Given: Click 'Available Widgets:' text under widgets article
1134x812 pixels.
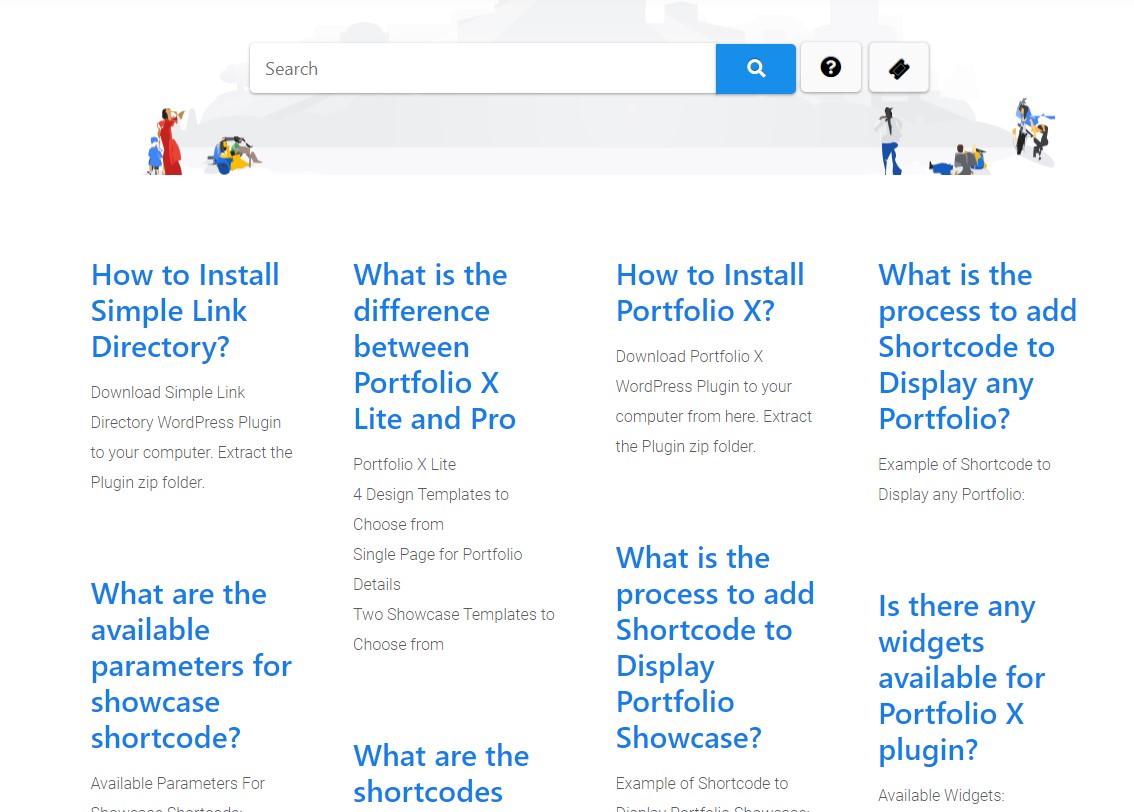Looking at the screenshot, I should click(x=941, y=795).
